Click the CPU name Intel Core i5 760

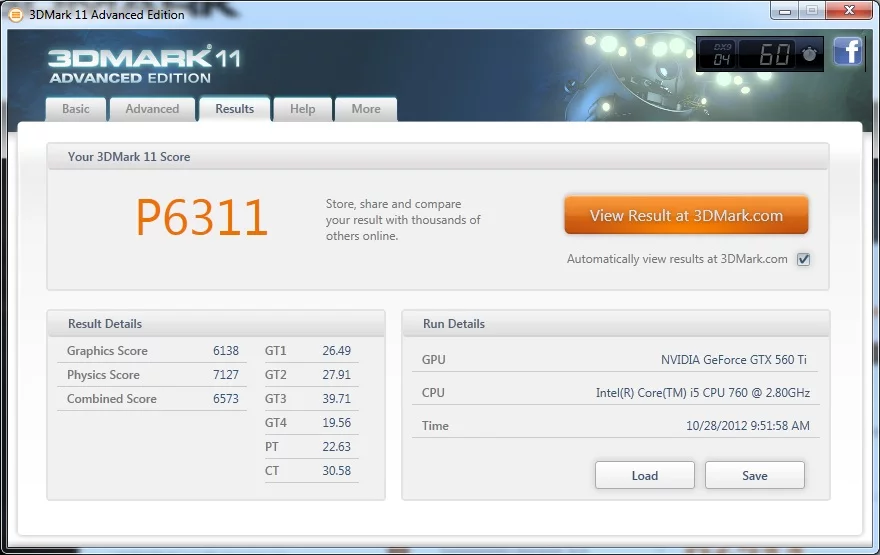(x=703, y=393)
